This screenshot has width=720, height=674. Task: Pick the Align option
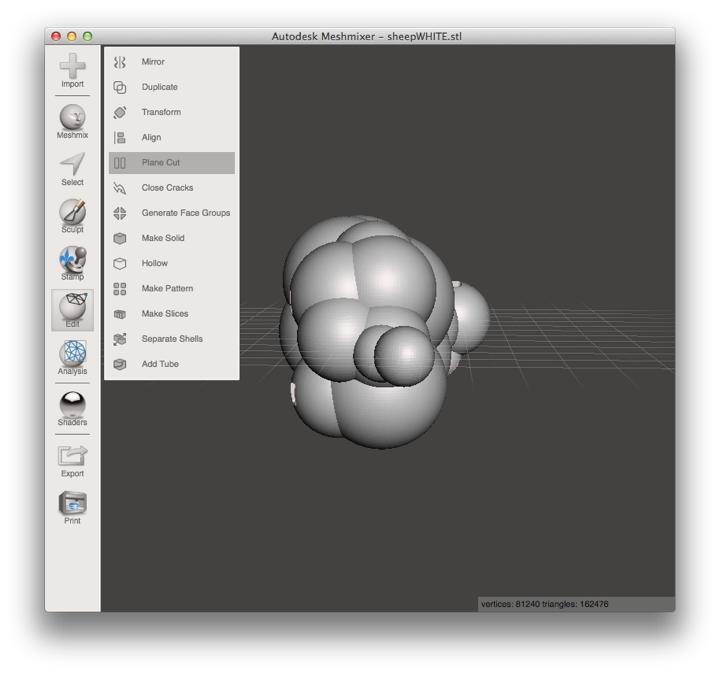[x=151, y=137]
